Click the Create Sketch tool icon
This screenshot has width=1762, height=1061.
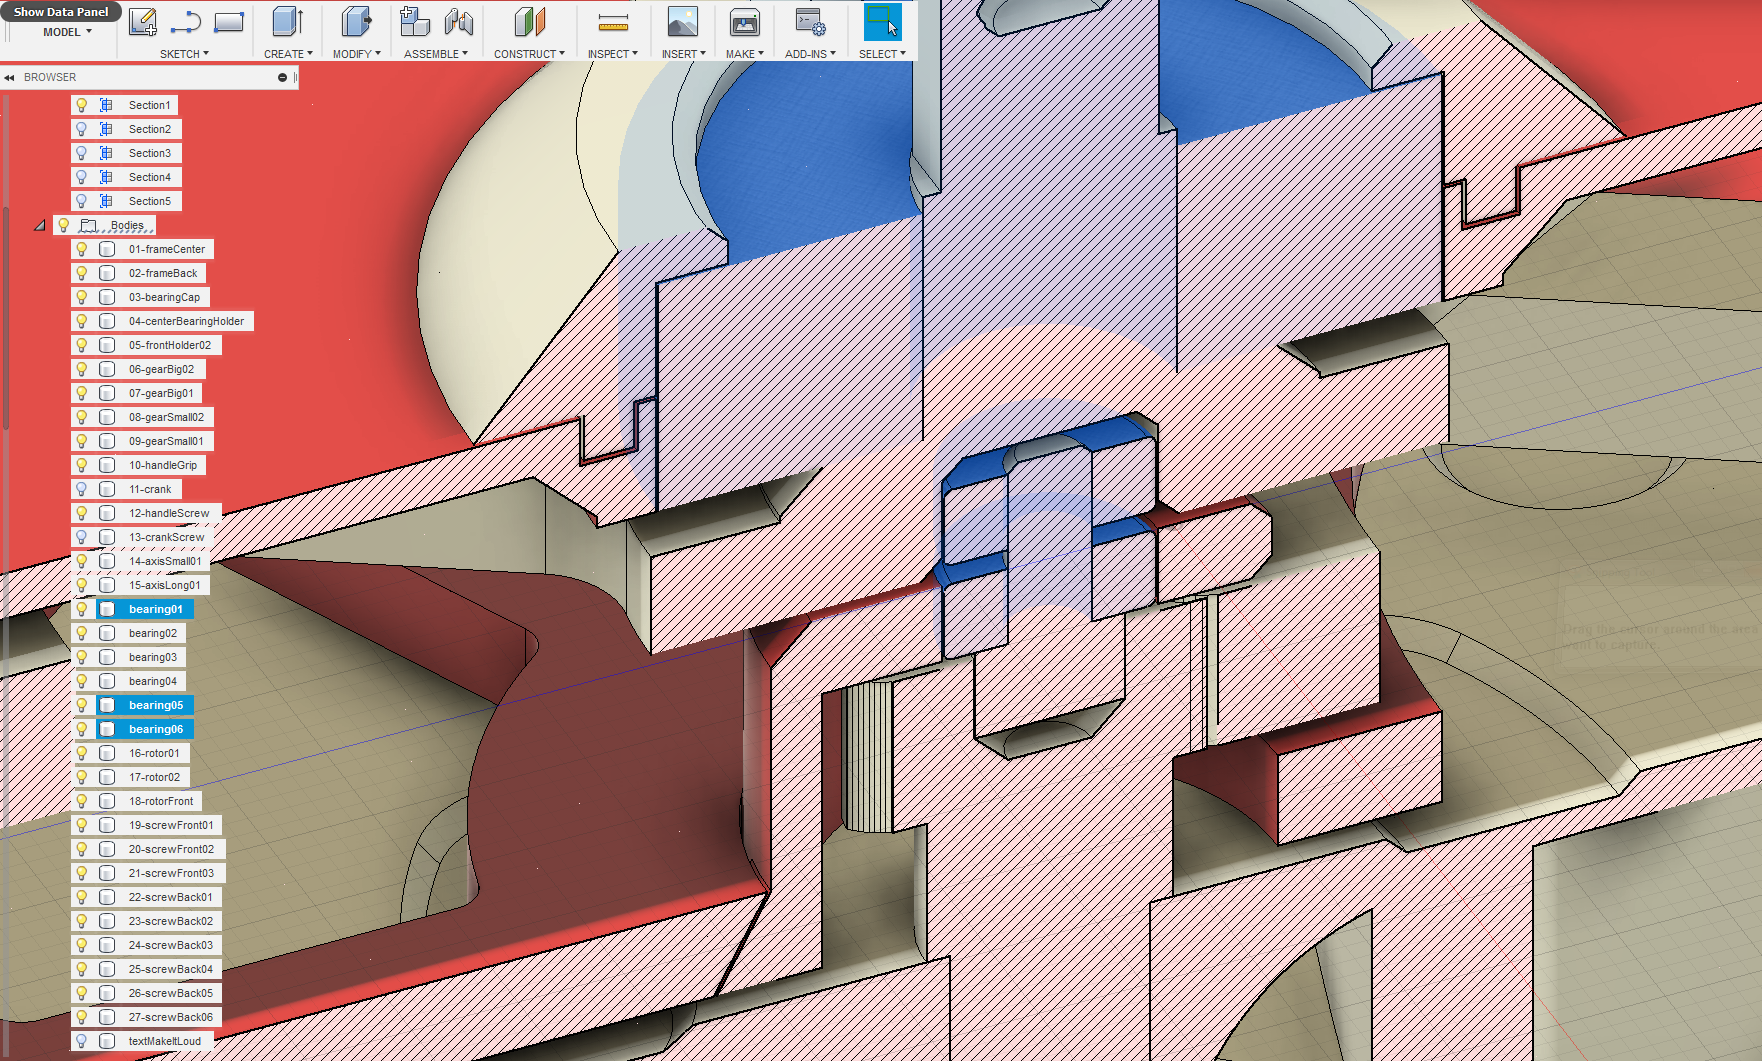coord(143,22)
